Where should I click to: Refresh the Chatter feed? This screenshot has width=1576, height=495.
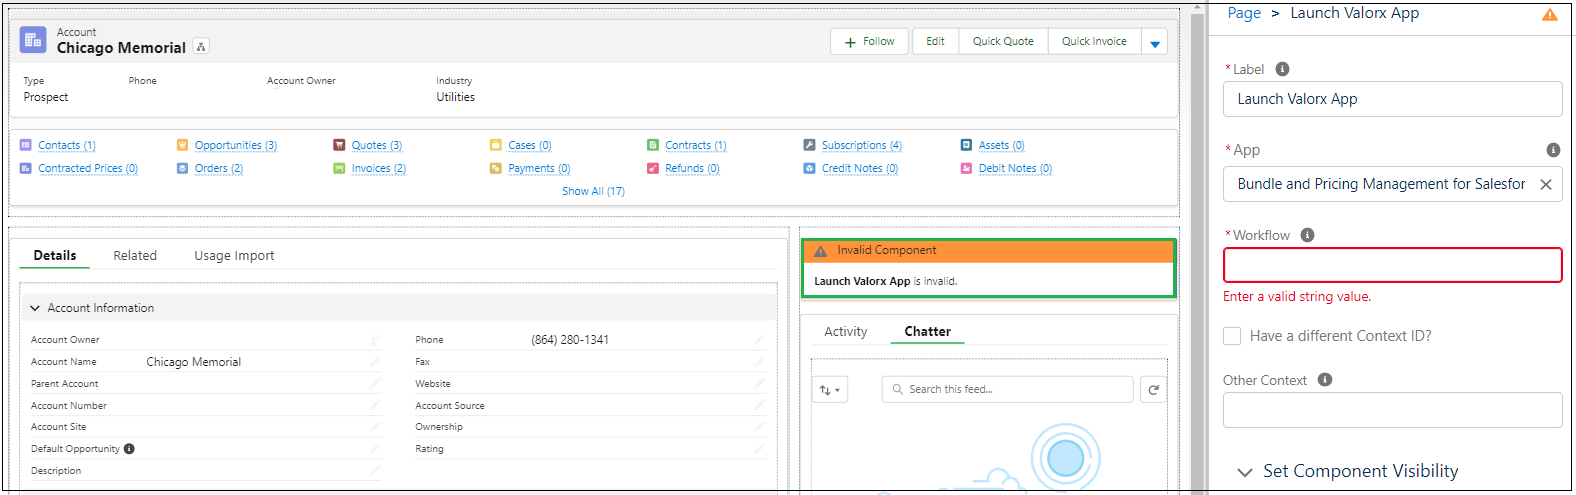point(1153,390)
